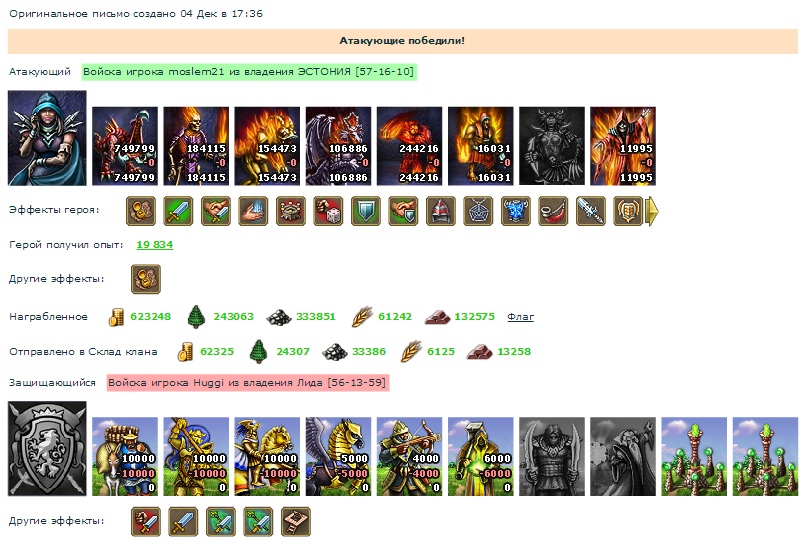This screenshot has height=554, width=807.
Task: Select the red horn hero effect icon
Action: [553, 211]
